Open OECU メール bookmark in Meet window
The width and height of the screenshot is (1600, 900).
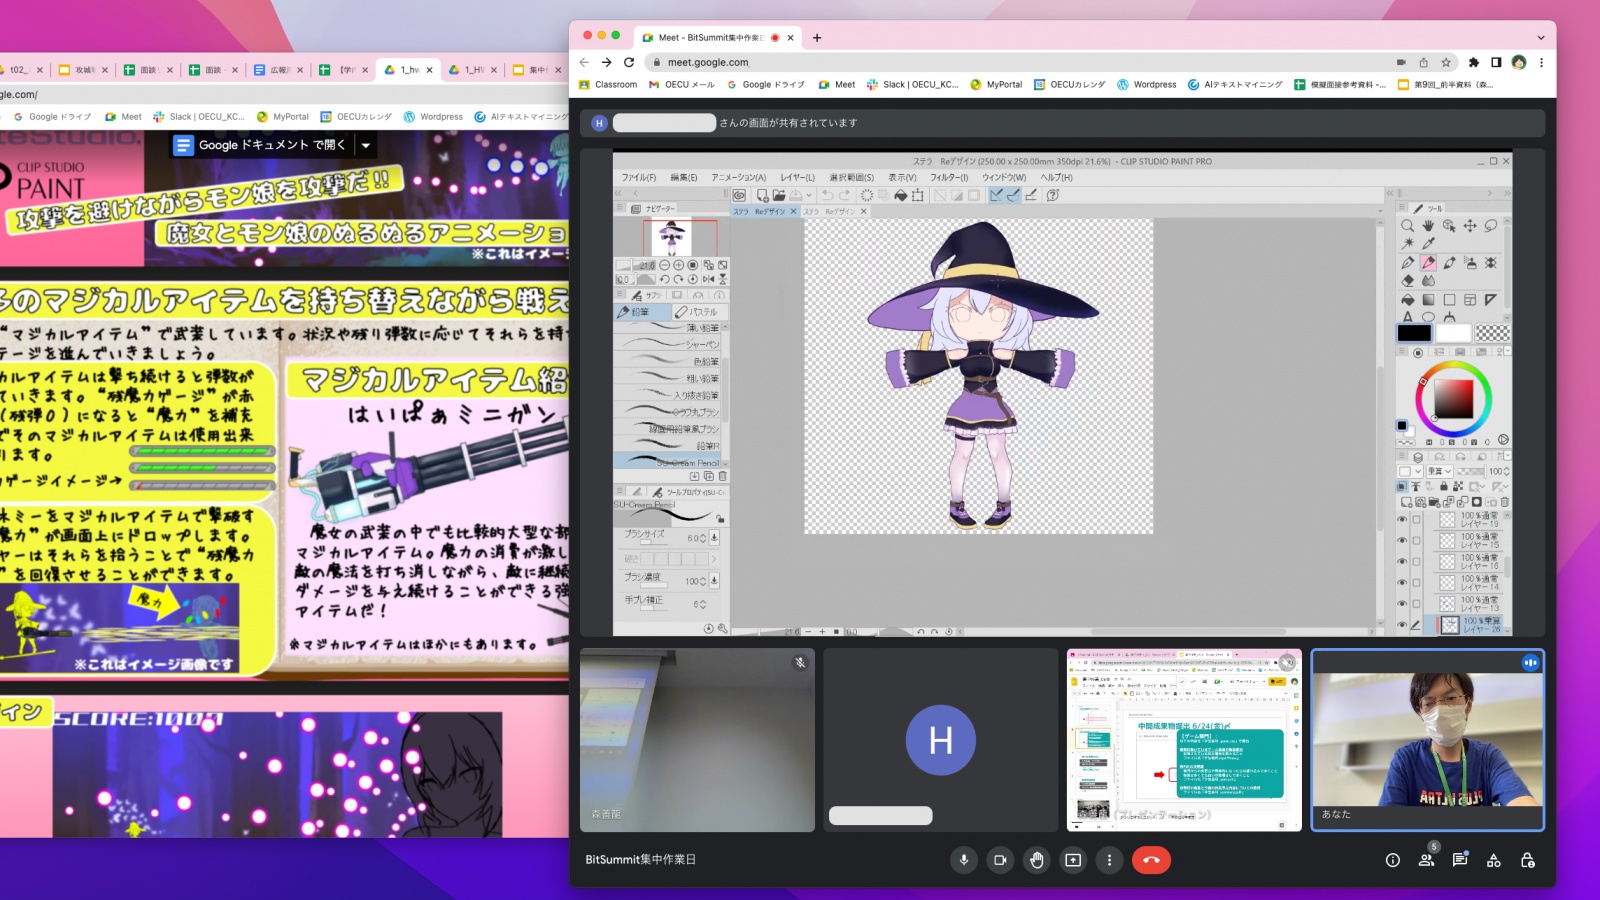682,85
